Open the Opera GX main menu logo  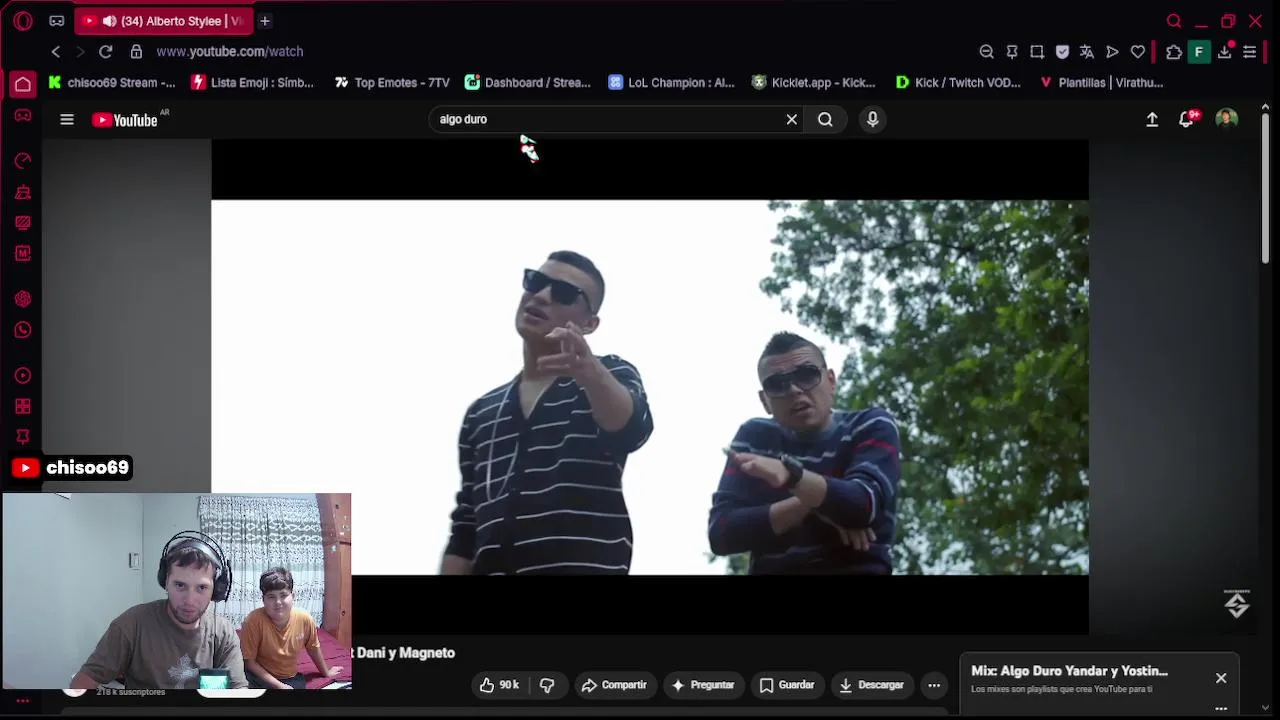[x=23, y=21]
